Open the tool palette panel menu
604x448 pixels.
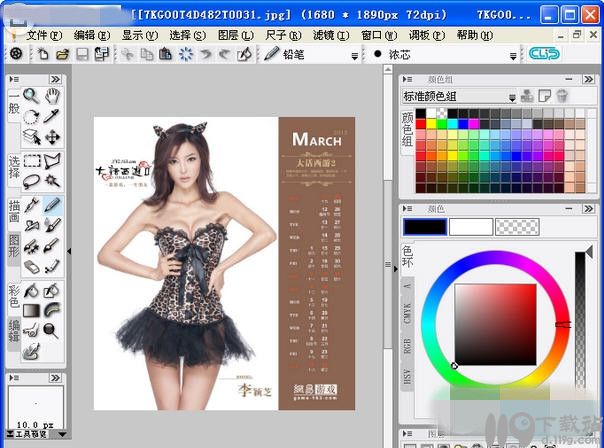click(x=14, y=79)
